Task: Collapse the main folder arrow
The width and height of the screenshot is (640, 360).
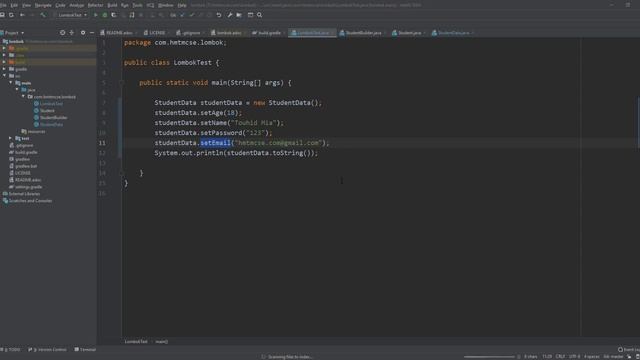Action: tap(11, 83)
